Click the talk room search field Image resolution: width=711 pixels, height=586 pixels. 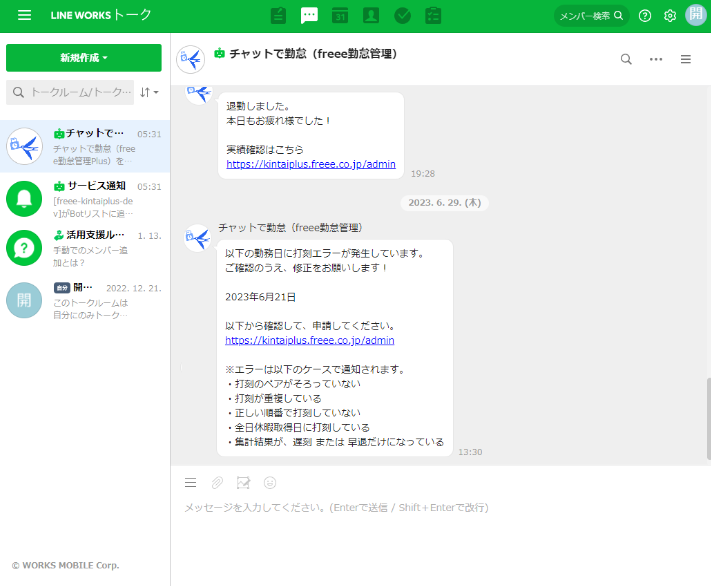coord(70,93)
